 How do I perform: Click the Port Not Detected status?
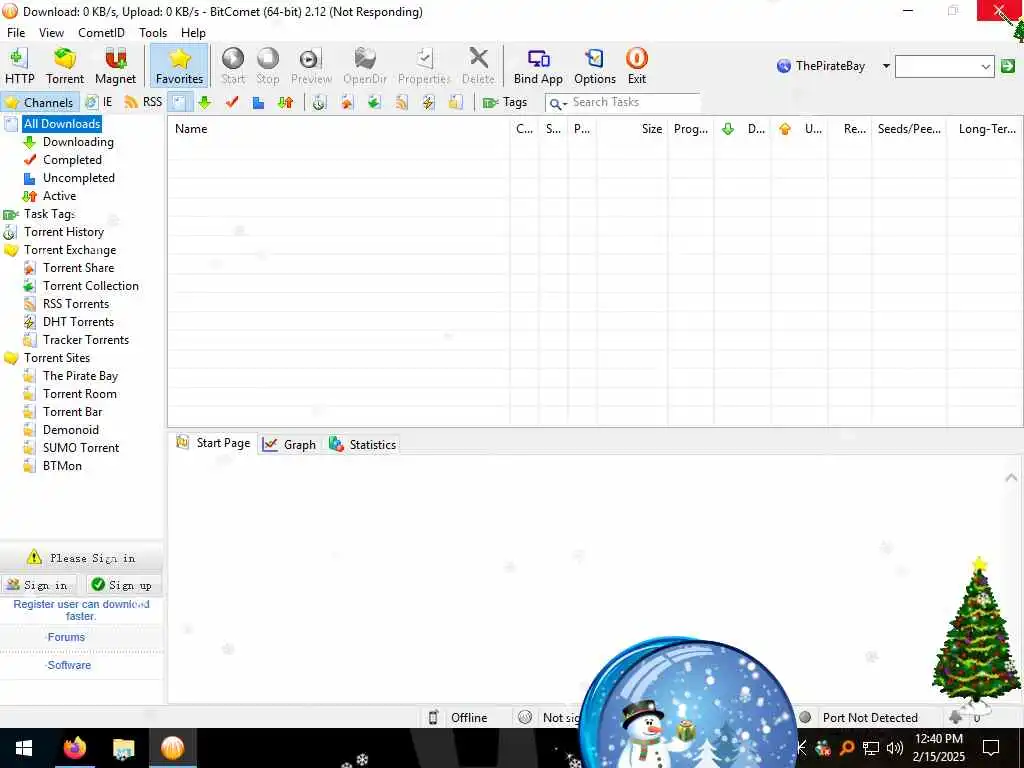869,718
